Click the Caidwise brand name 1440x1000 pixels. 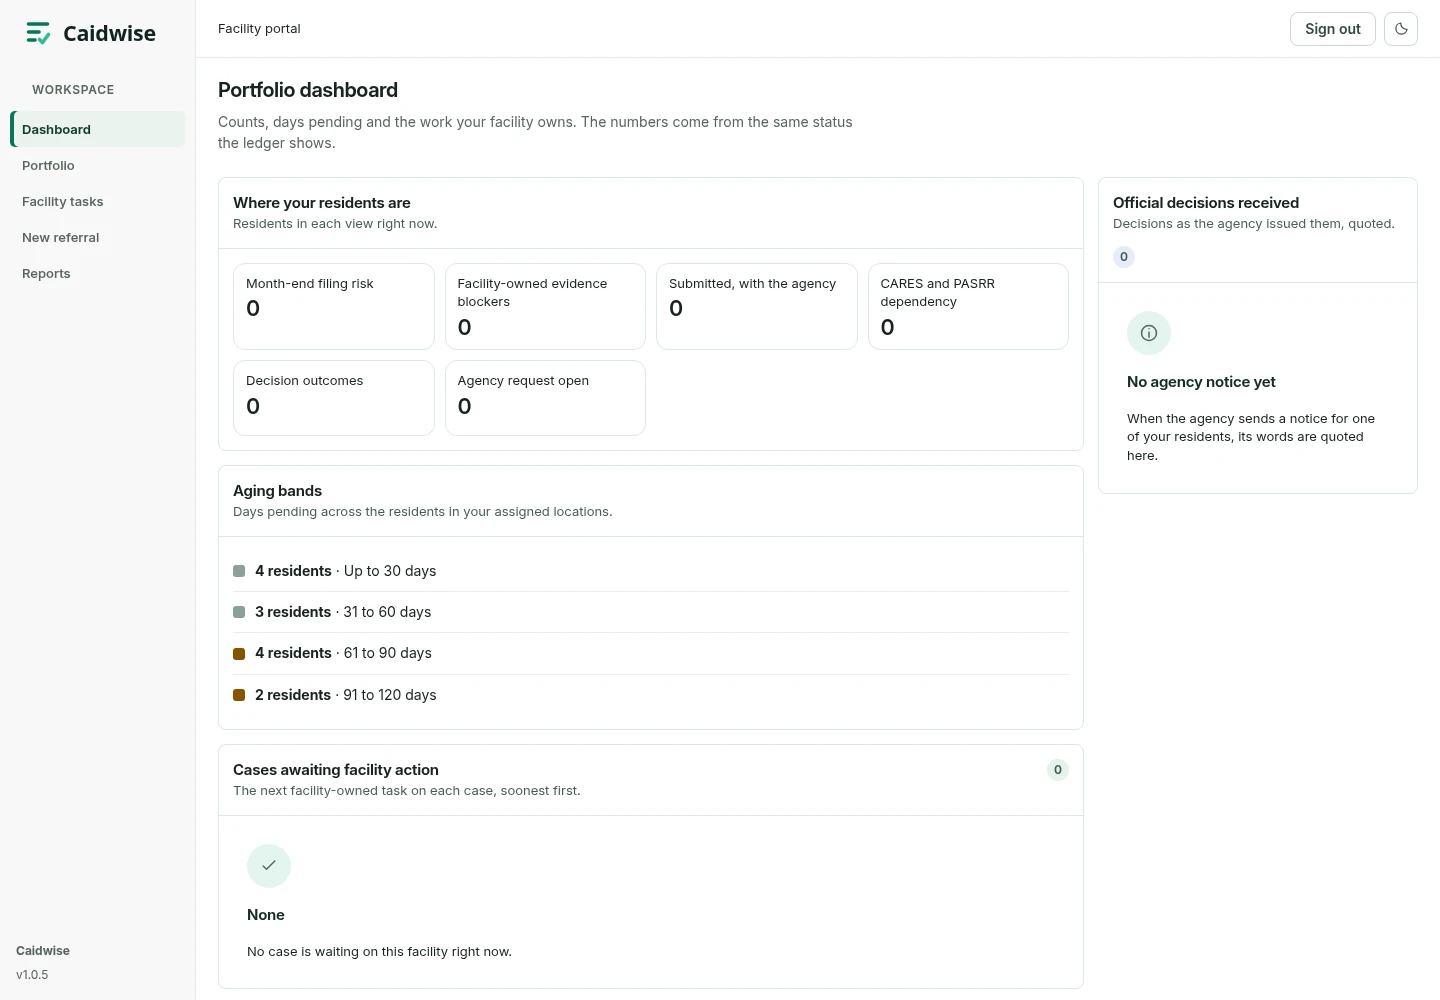[x=109, y=33]
